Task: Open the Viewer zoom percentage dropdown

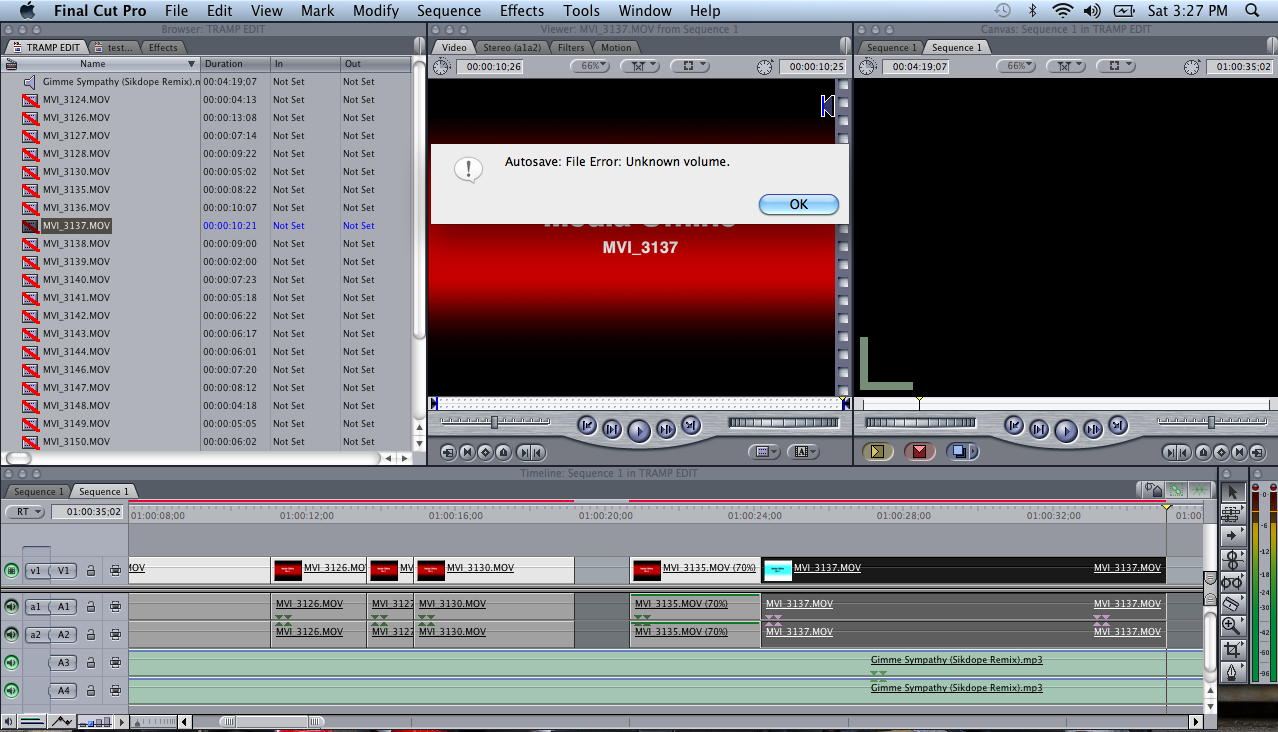Action: [590, 66]
